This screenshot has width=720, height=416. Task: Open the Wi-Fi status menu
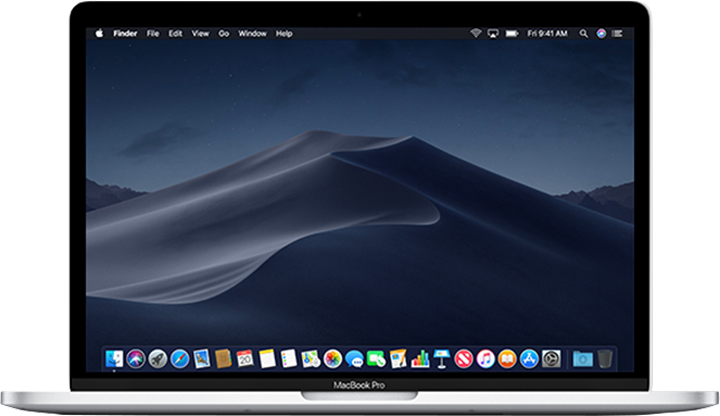476,33
